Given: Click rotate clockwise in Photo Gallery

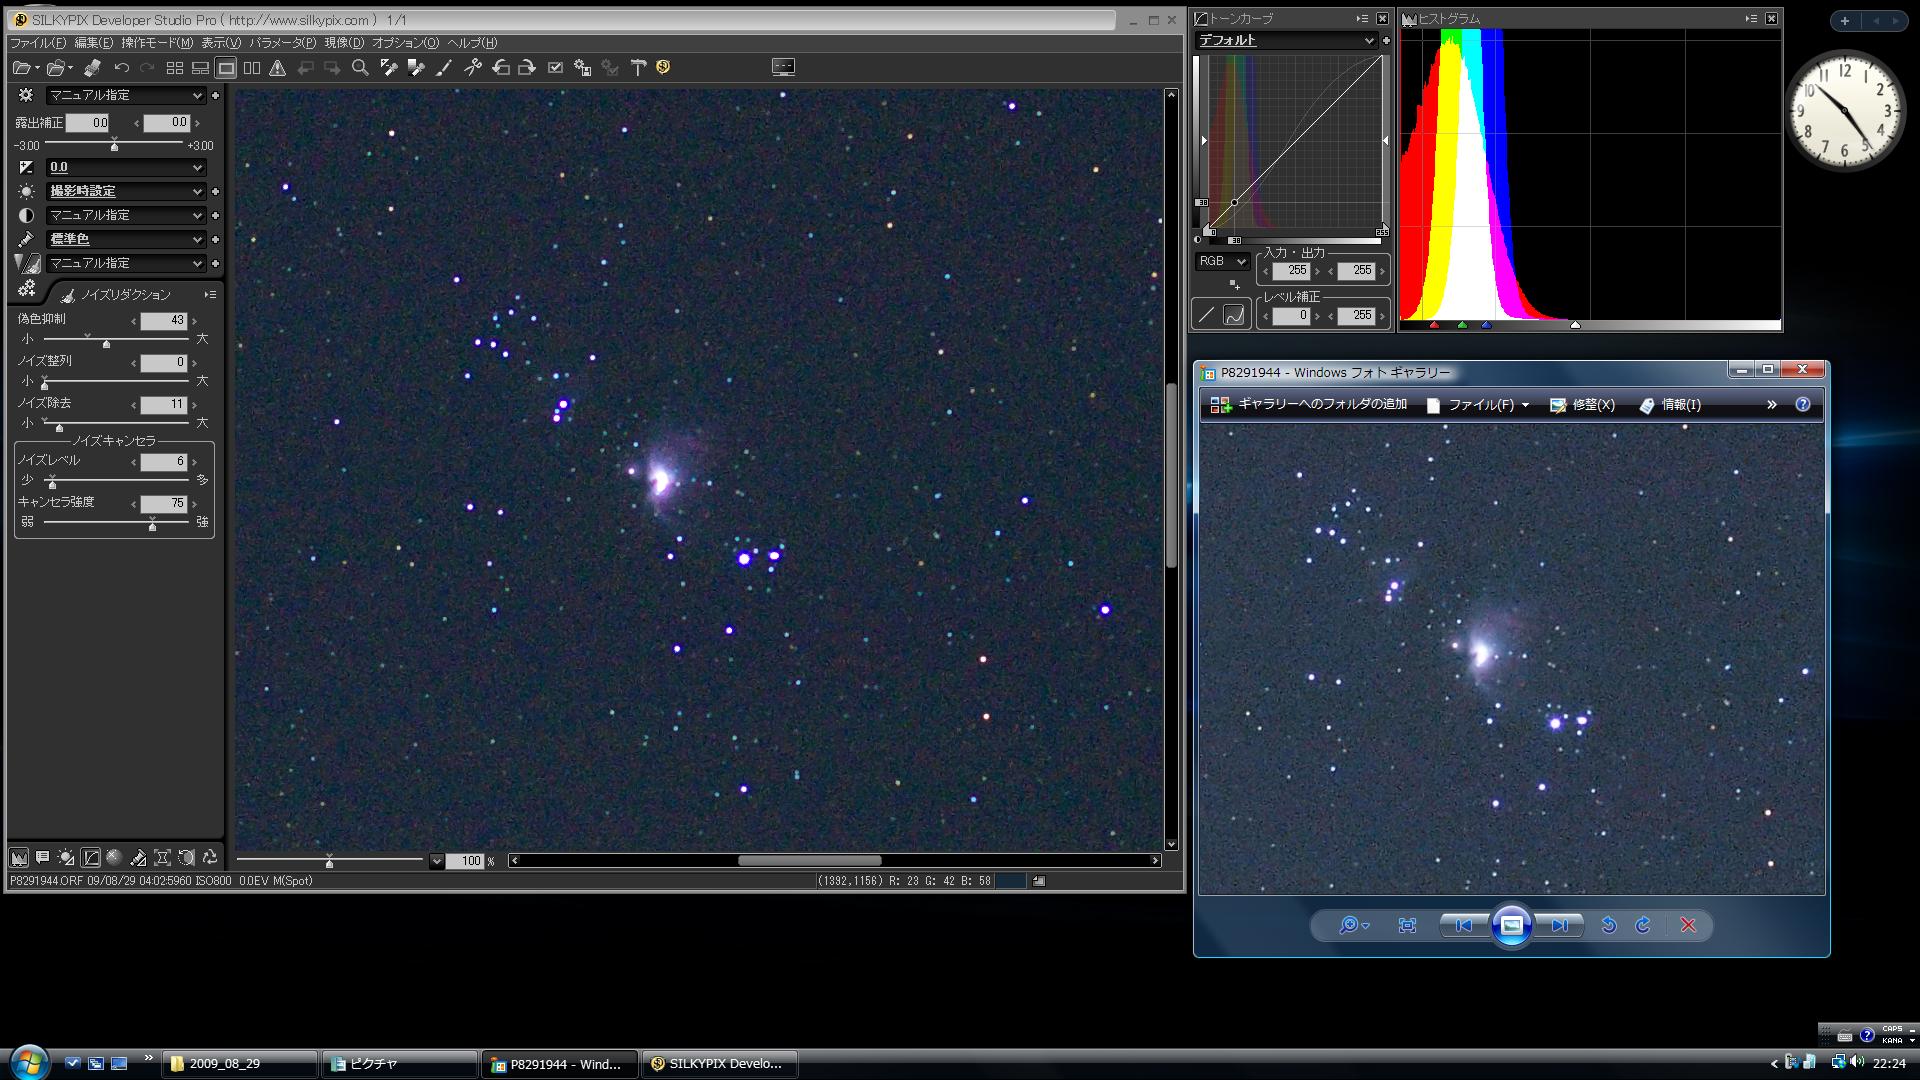Looking at the screenshot, I should click(1643, 926).
